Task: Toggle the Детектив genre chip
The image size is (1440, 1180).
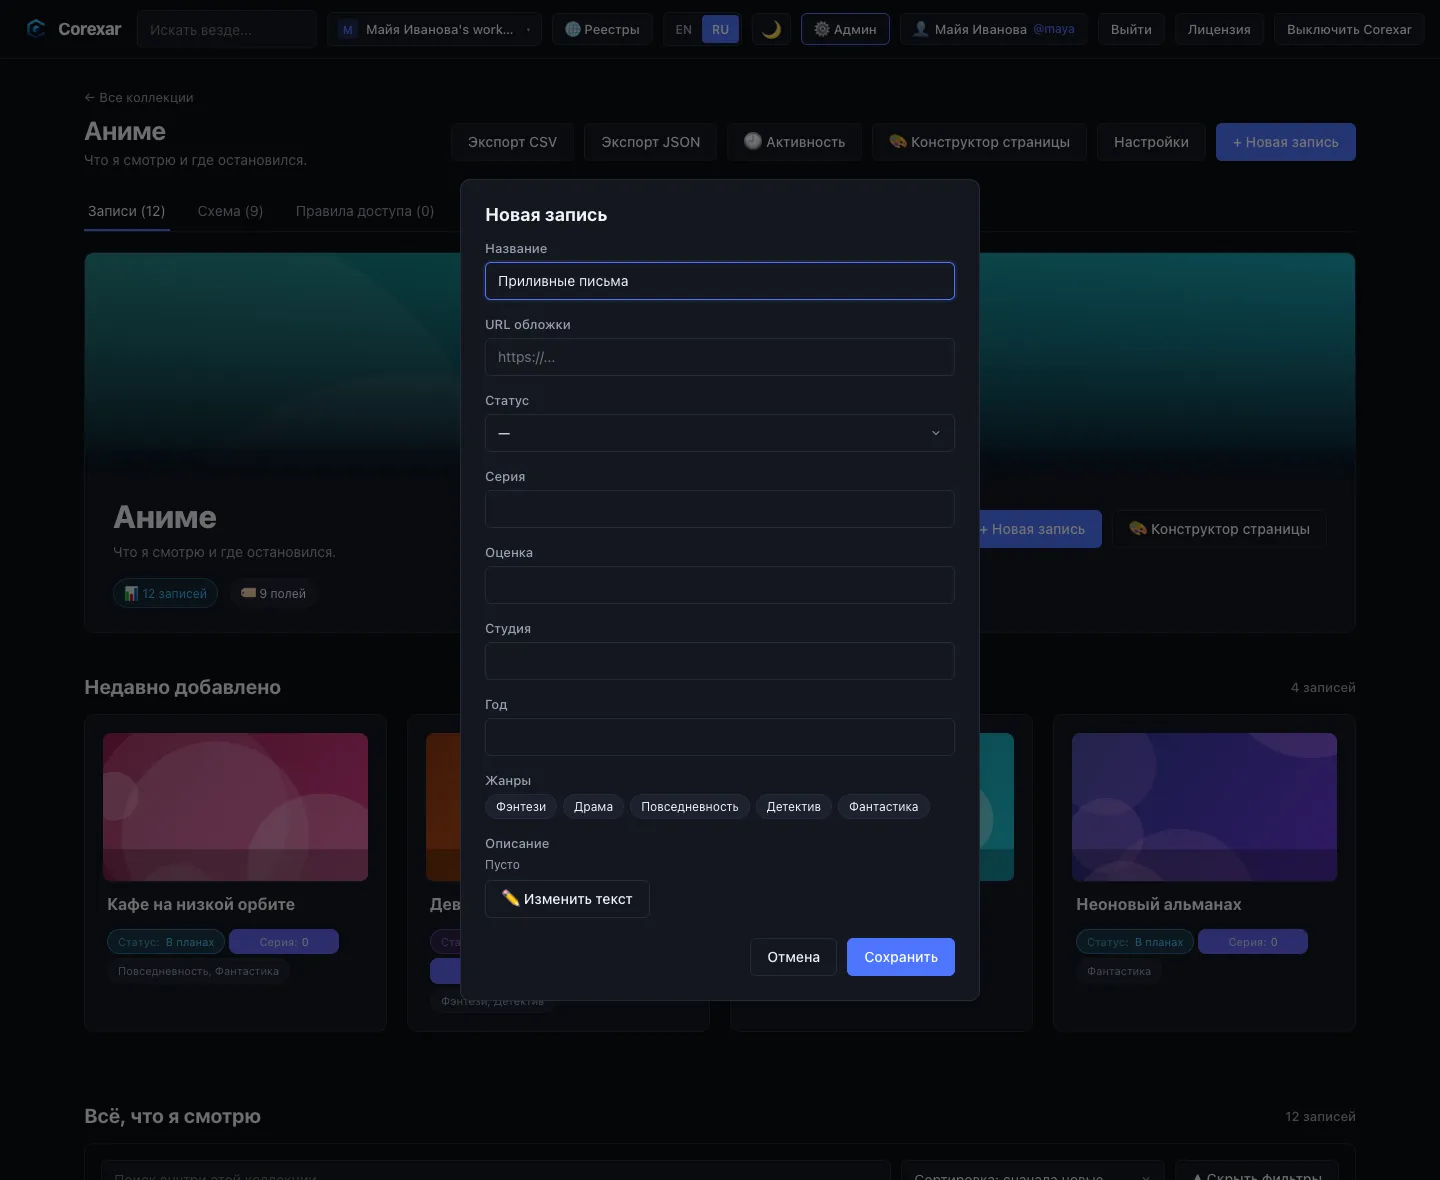Action: click(794, 807)
